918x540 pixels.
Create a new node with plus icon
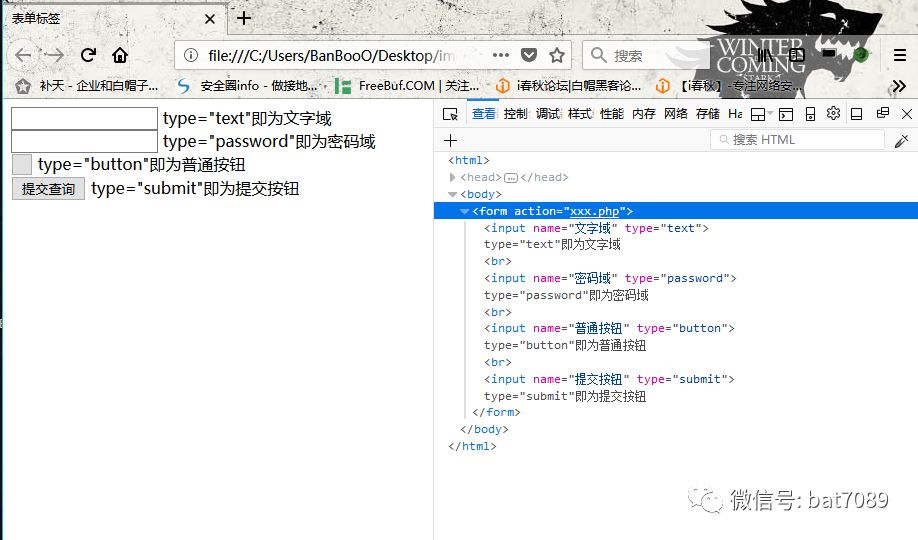coord(450,141)
